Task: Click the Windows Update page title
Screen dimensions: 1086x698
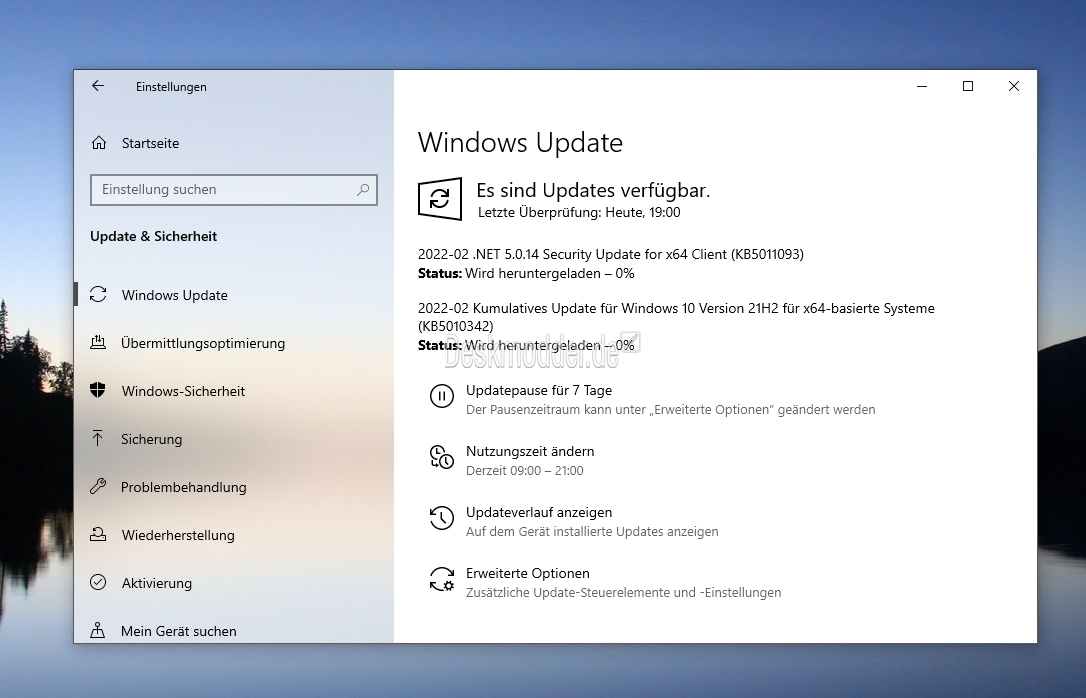Action: (520, 143)
